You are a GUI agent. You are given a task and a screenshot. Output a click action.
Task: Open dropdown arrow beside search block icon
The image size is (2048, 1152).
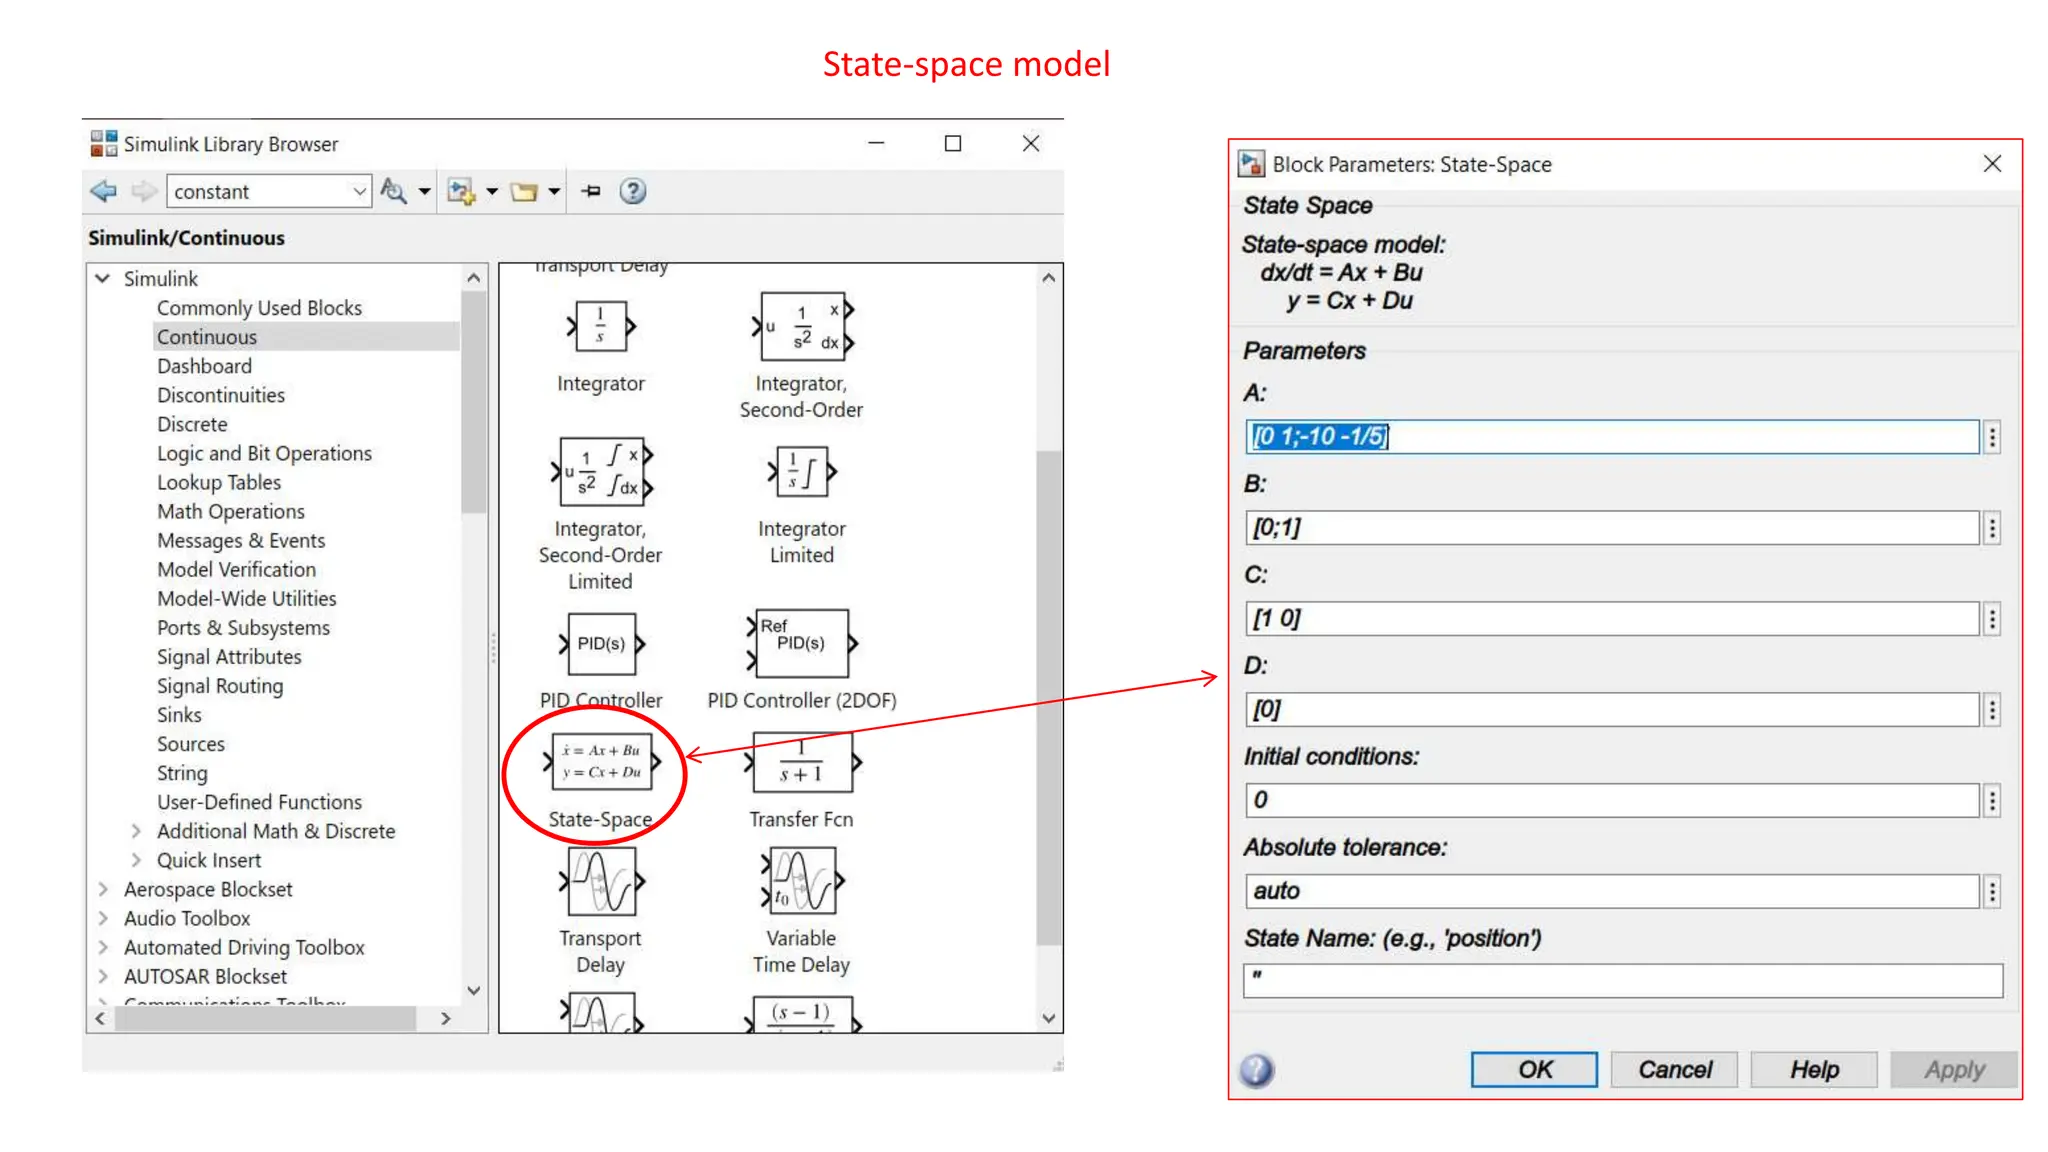[x=424, y=191]
